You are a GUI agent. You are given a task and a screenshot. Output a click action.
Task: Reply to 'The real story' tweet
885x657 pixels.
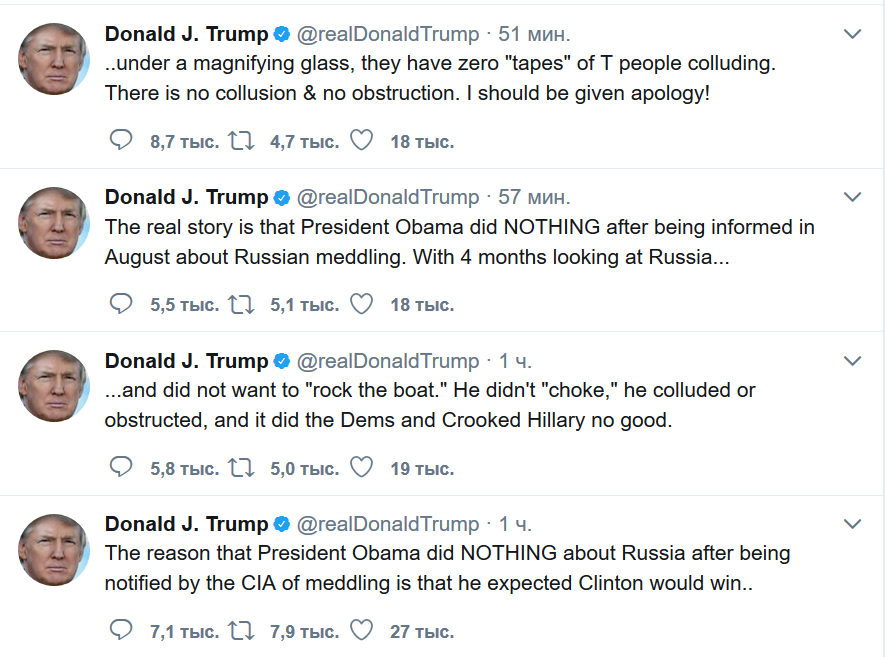pos(120,304)
